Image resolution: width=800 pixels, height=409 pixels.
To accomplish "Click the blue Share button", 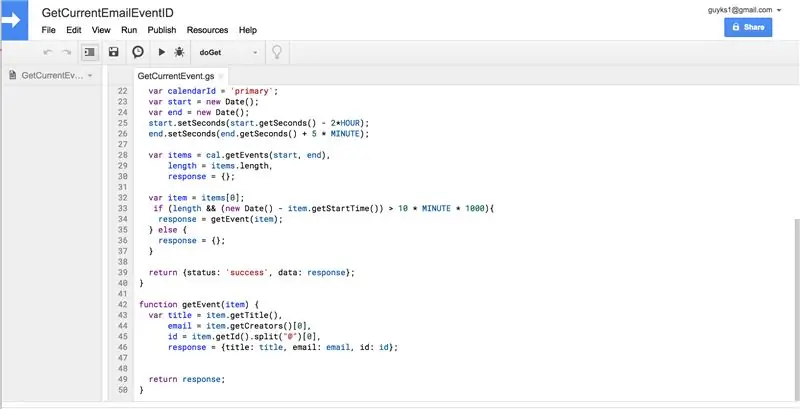I will [748, 28].
